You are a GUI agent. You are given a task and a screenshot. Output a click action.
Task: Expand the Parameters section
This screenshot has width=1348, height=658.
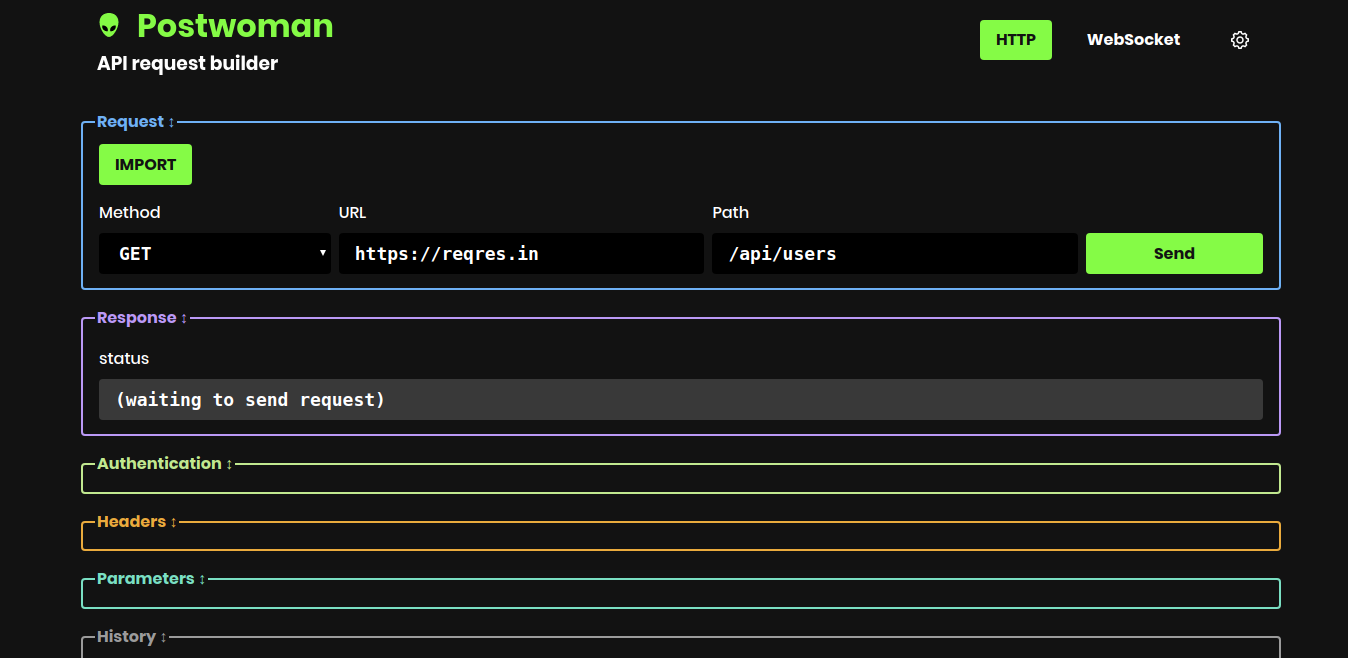coord(151,579)
